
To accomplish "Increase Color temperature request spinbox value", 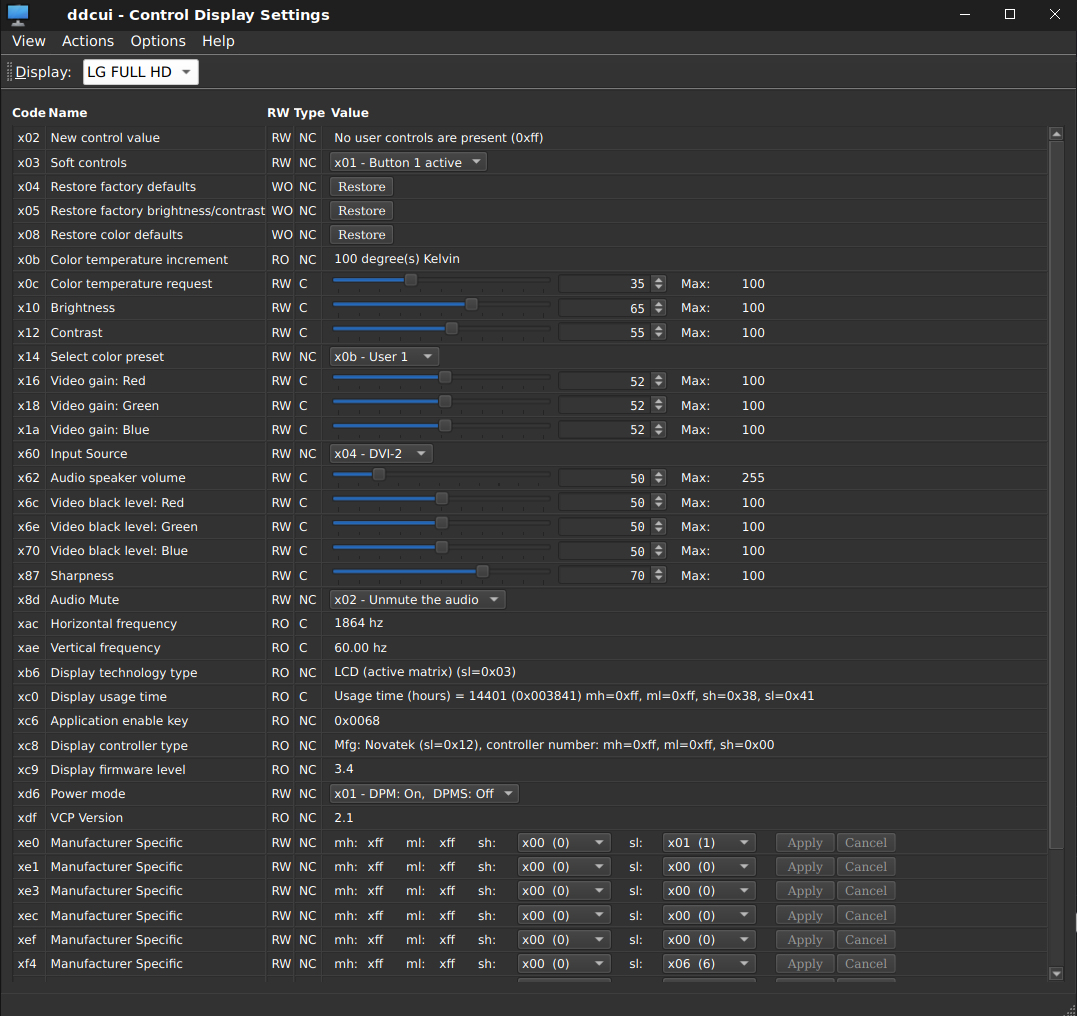I will pyautogui.click(x=659, y=280).
